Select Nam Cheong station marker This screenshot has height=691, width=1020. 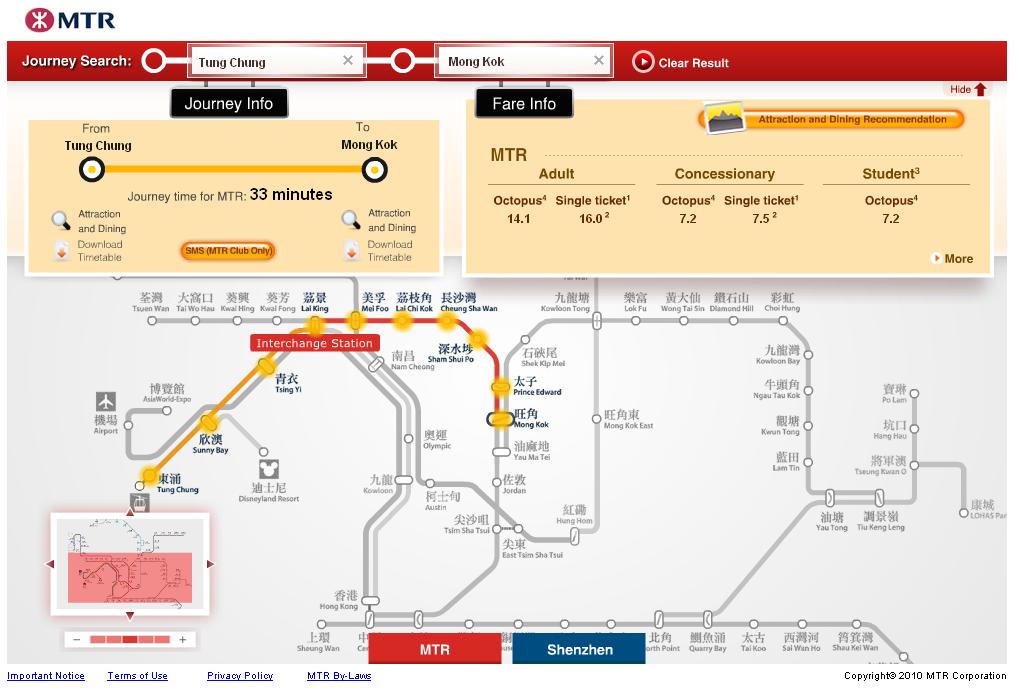click(x=376, y=365)
